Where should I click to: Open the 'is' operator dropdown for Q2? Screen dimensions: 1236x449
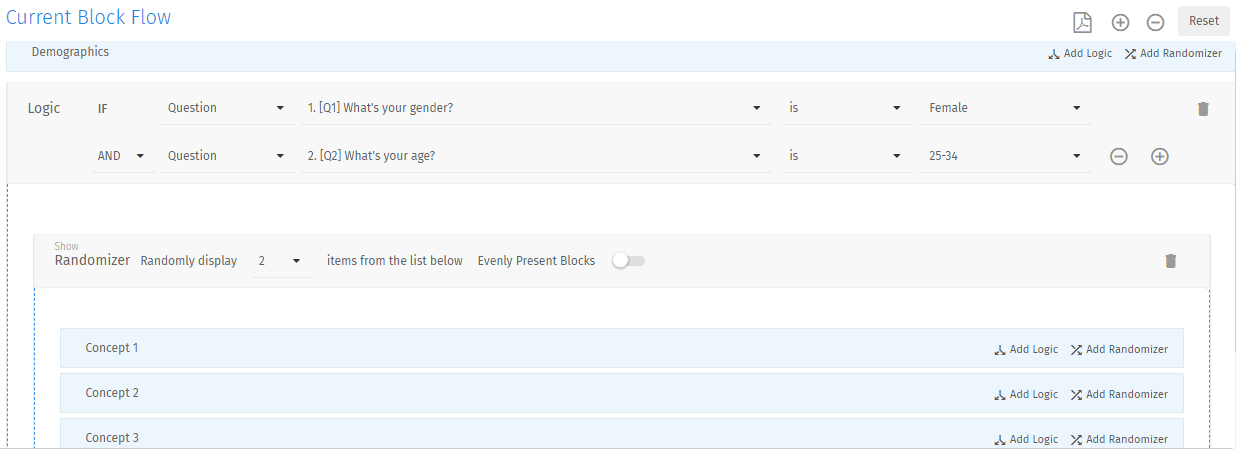pyautogui.click(x=846, y=156)
